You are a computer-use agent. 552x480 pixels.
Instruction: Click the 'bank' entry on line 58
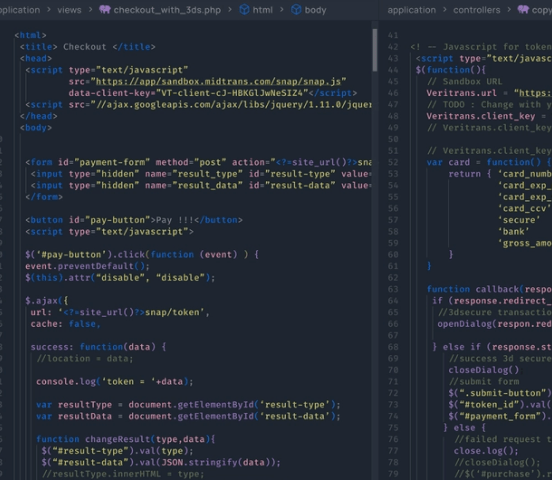(513, 232)
